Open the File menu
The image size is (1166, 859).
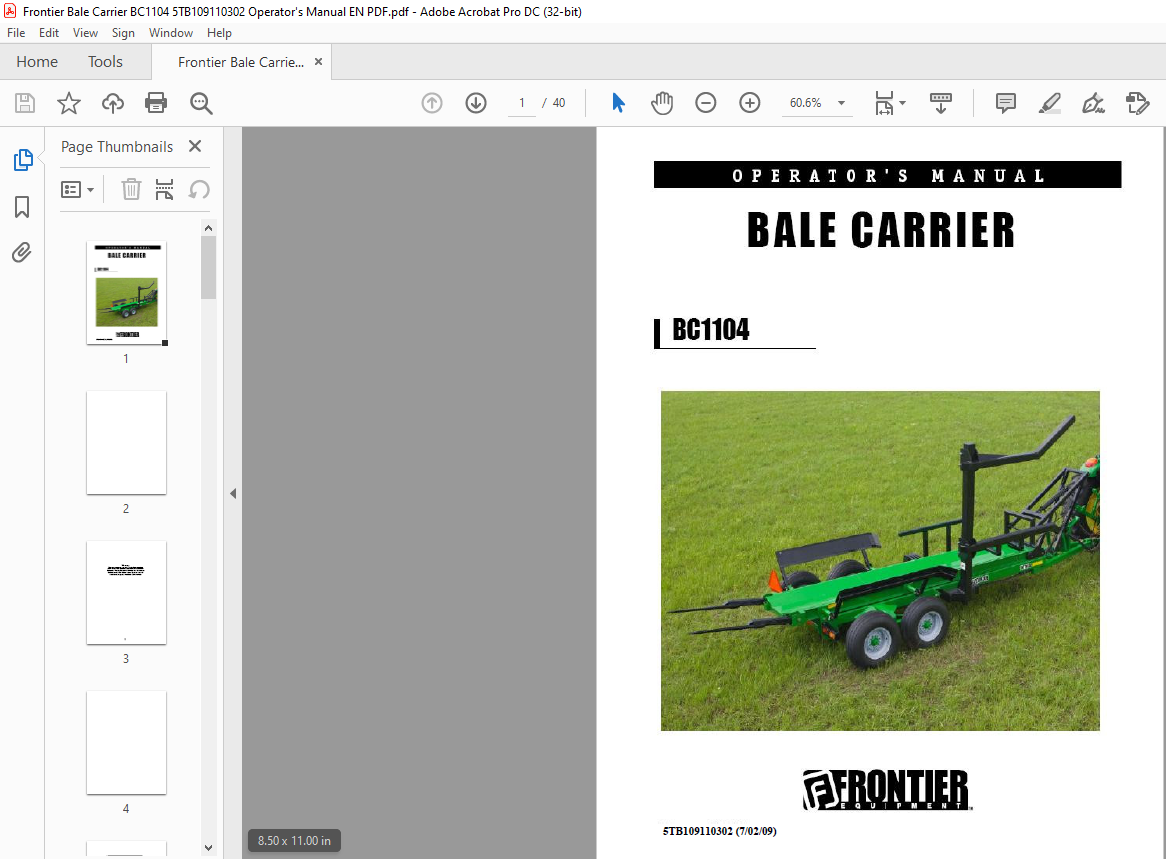click(x=16, y=33)
